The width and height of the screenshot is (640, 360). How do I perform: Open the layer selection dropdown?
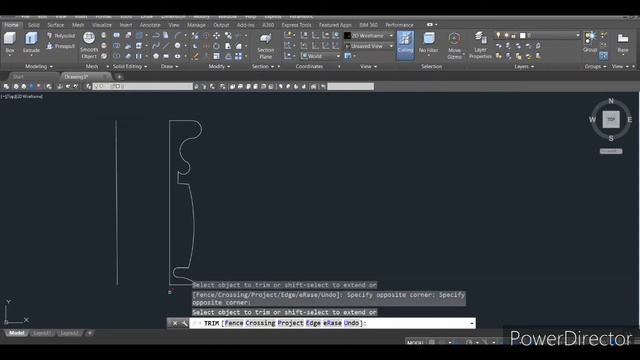point(537,36)
